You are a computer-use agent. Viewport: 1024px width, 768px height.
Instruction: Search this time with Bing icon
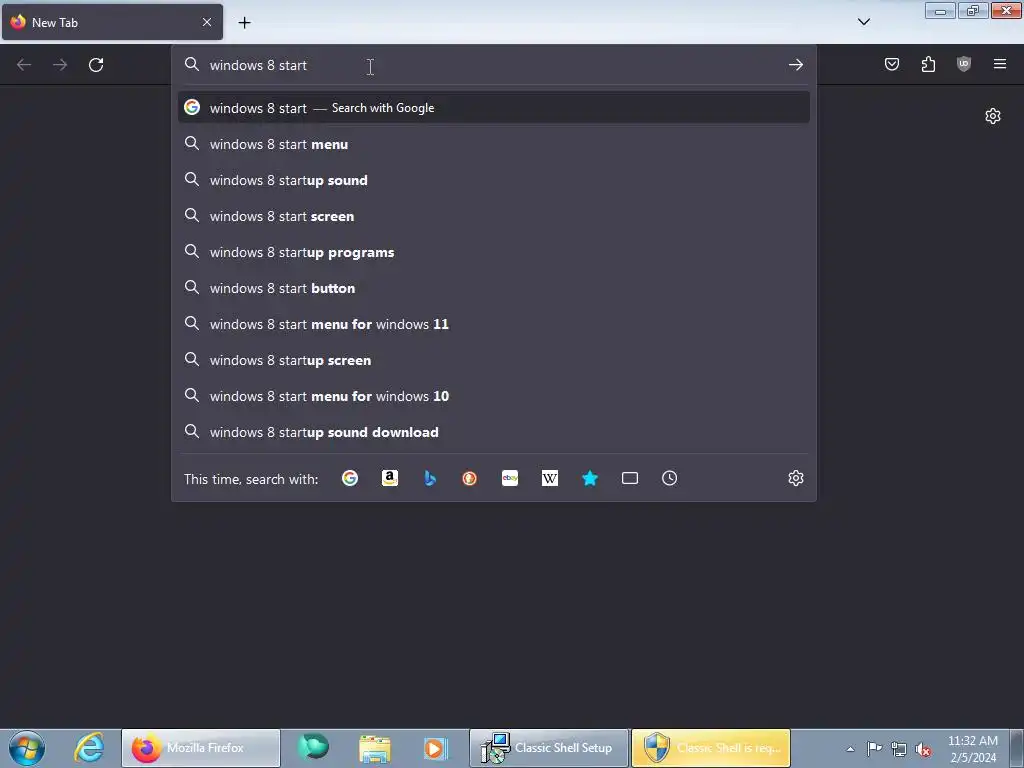point(430,478)
